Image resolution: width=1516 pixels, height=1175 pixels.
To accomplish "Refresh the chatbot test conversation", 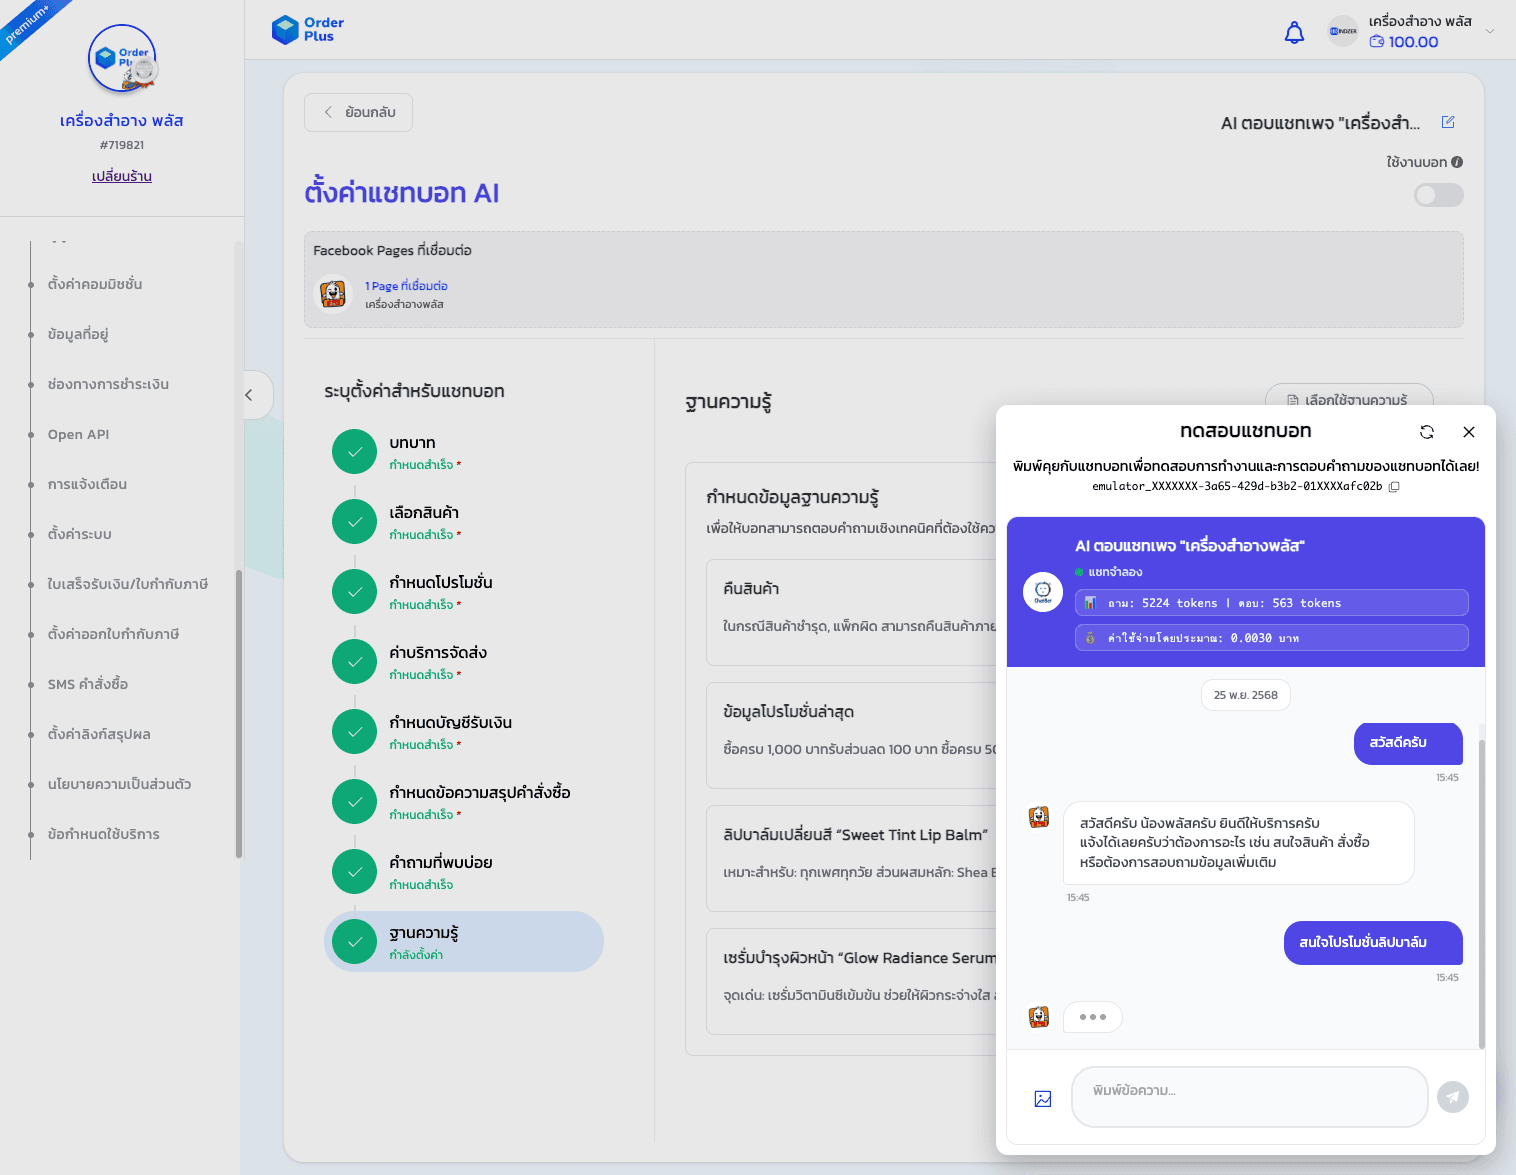I will [1427, 432].
